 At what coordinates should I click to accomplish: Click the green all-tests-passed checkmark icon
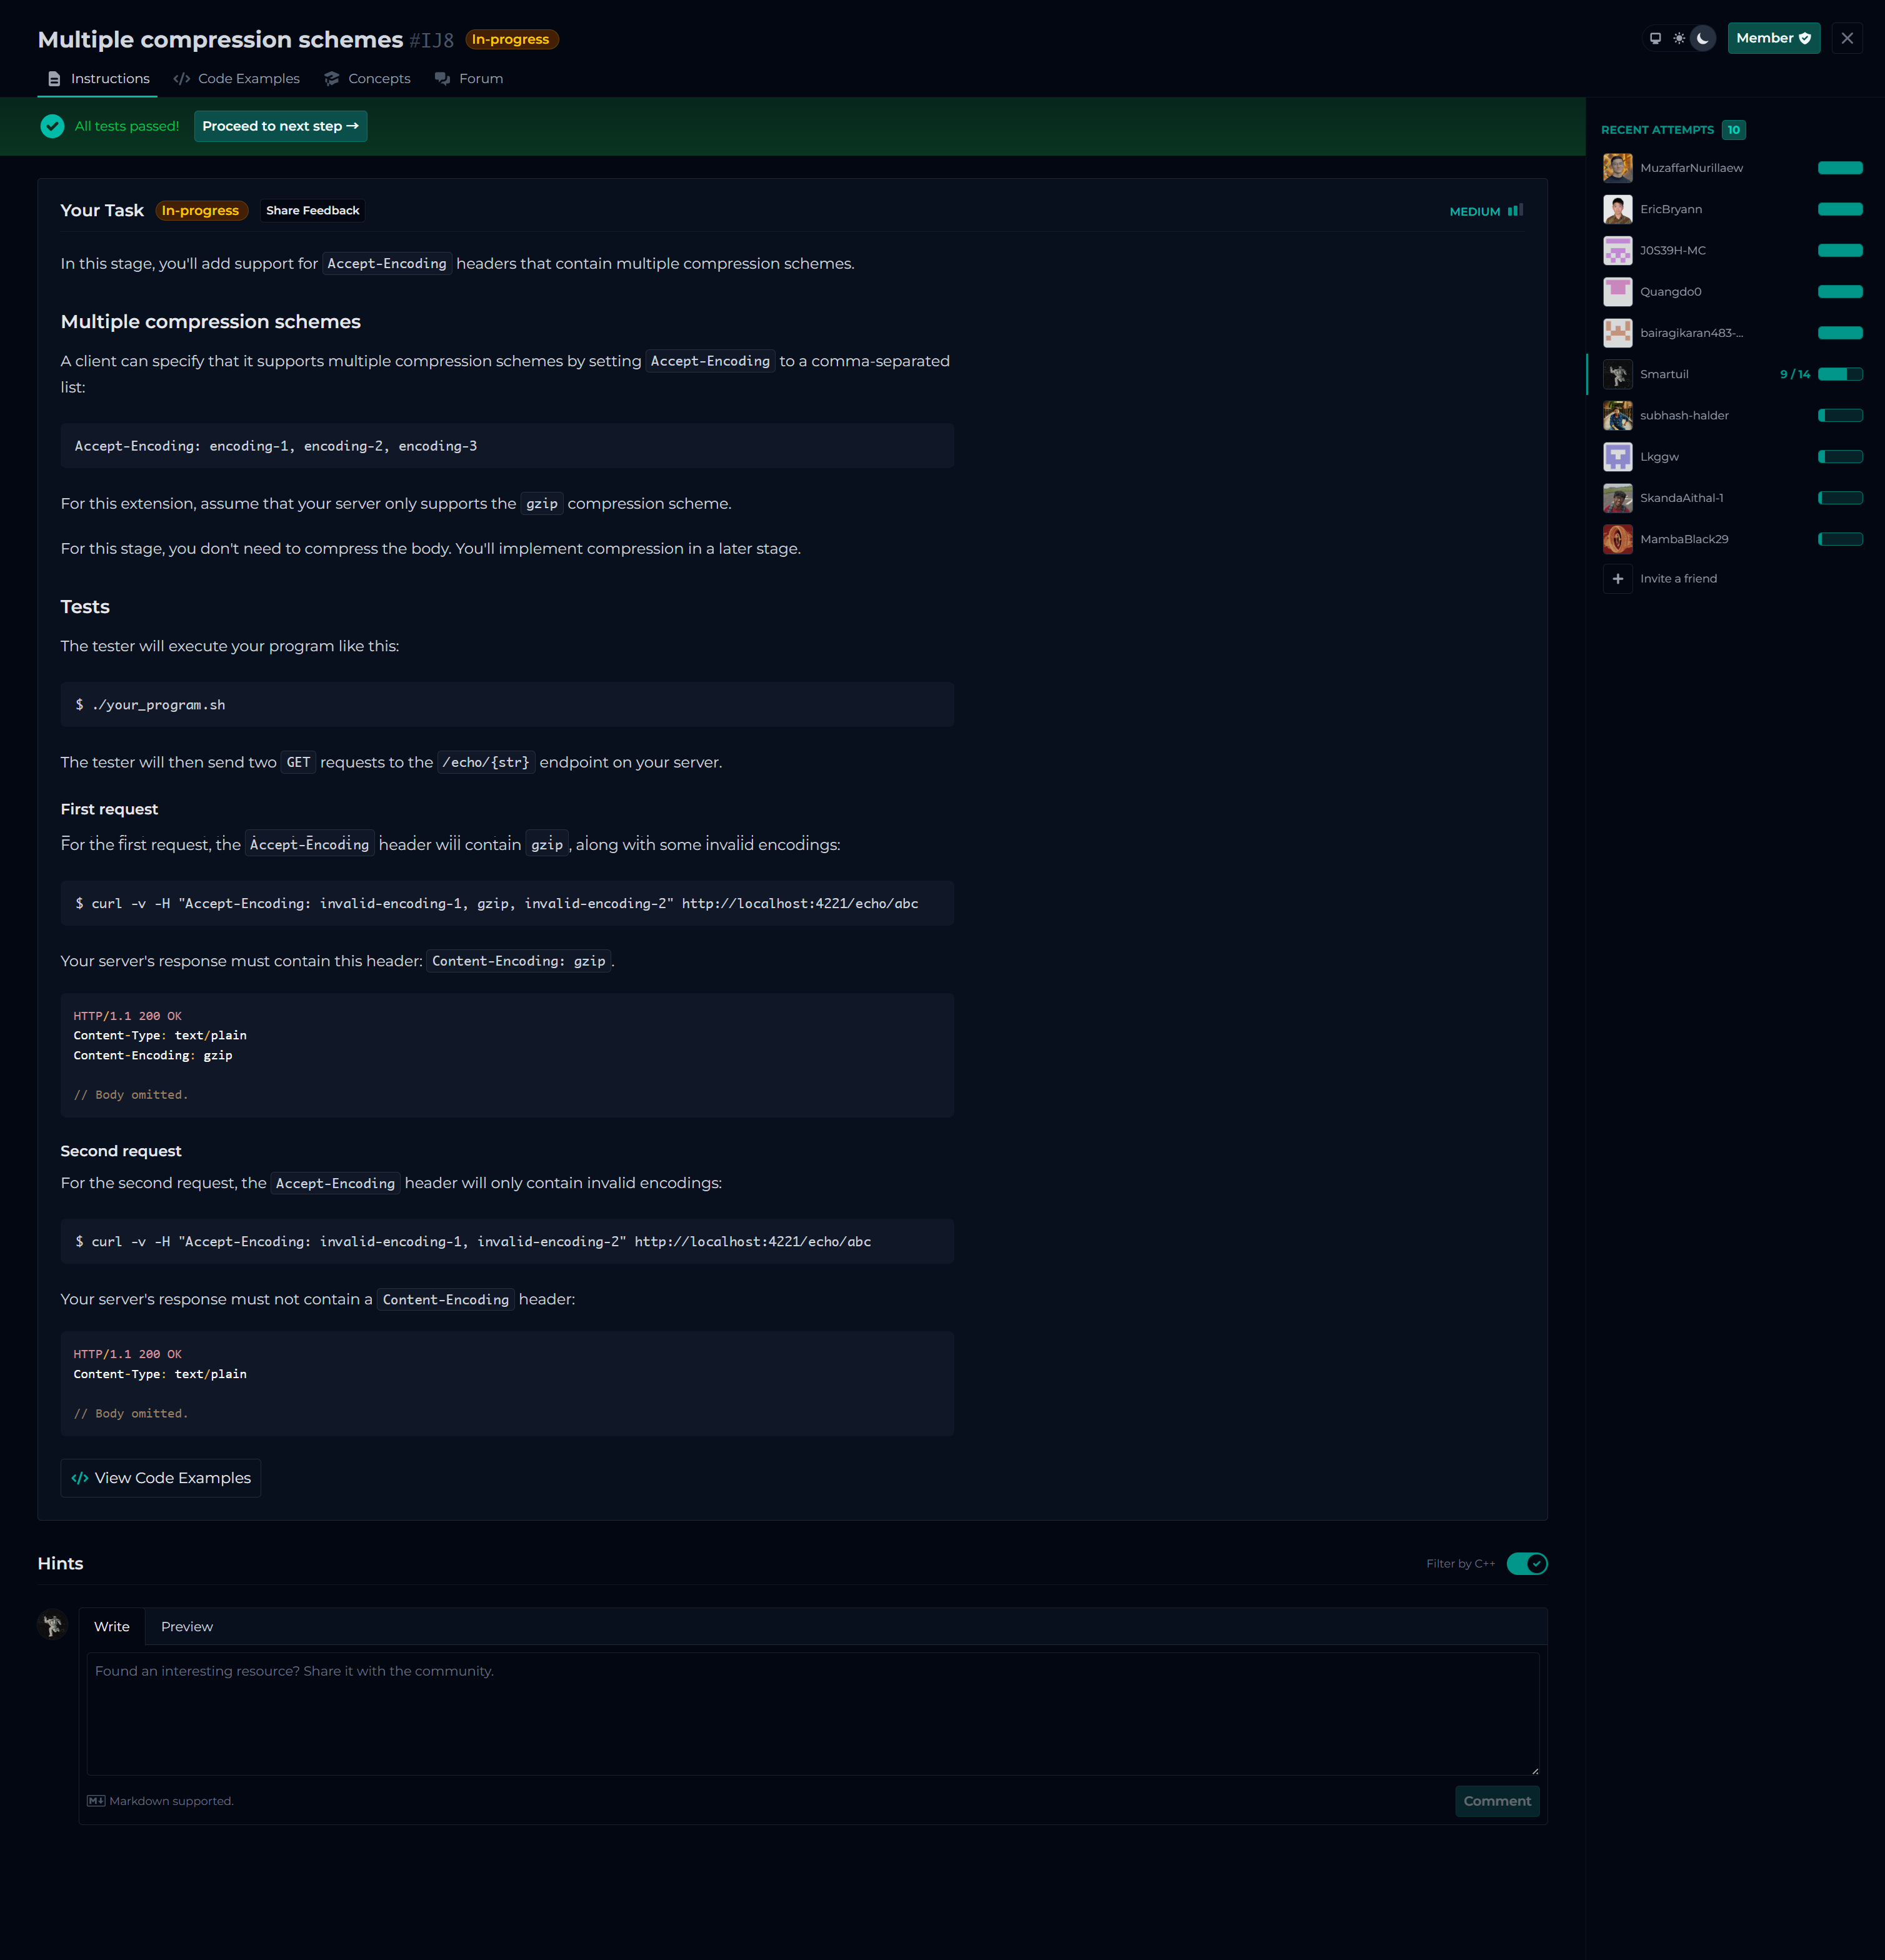point(52,126)
